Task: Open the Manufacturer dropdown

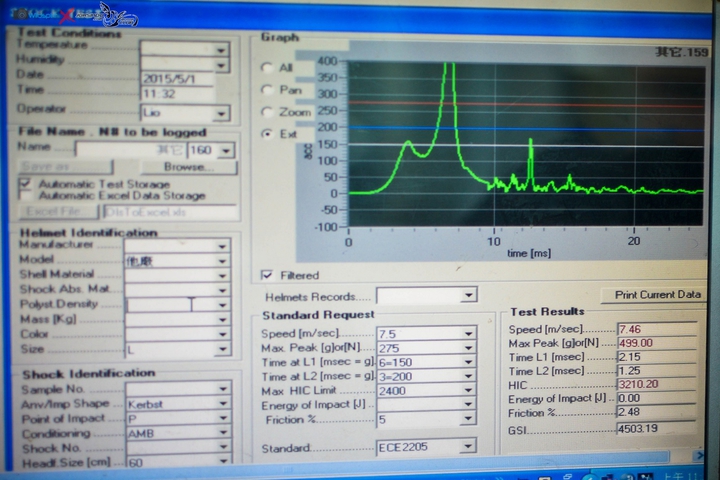Action: [x=222, y=246]
